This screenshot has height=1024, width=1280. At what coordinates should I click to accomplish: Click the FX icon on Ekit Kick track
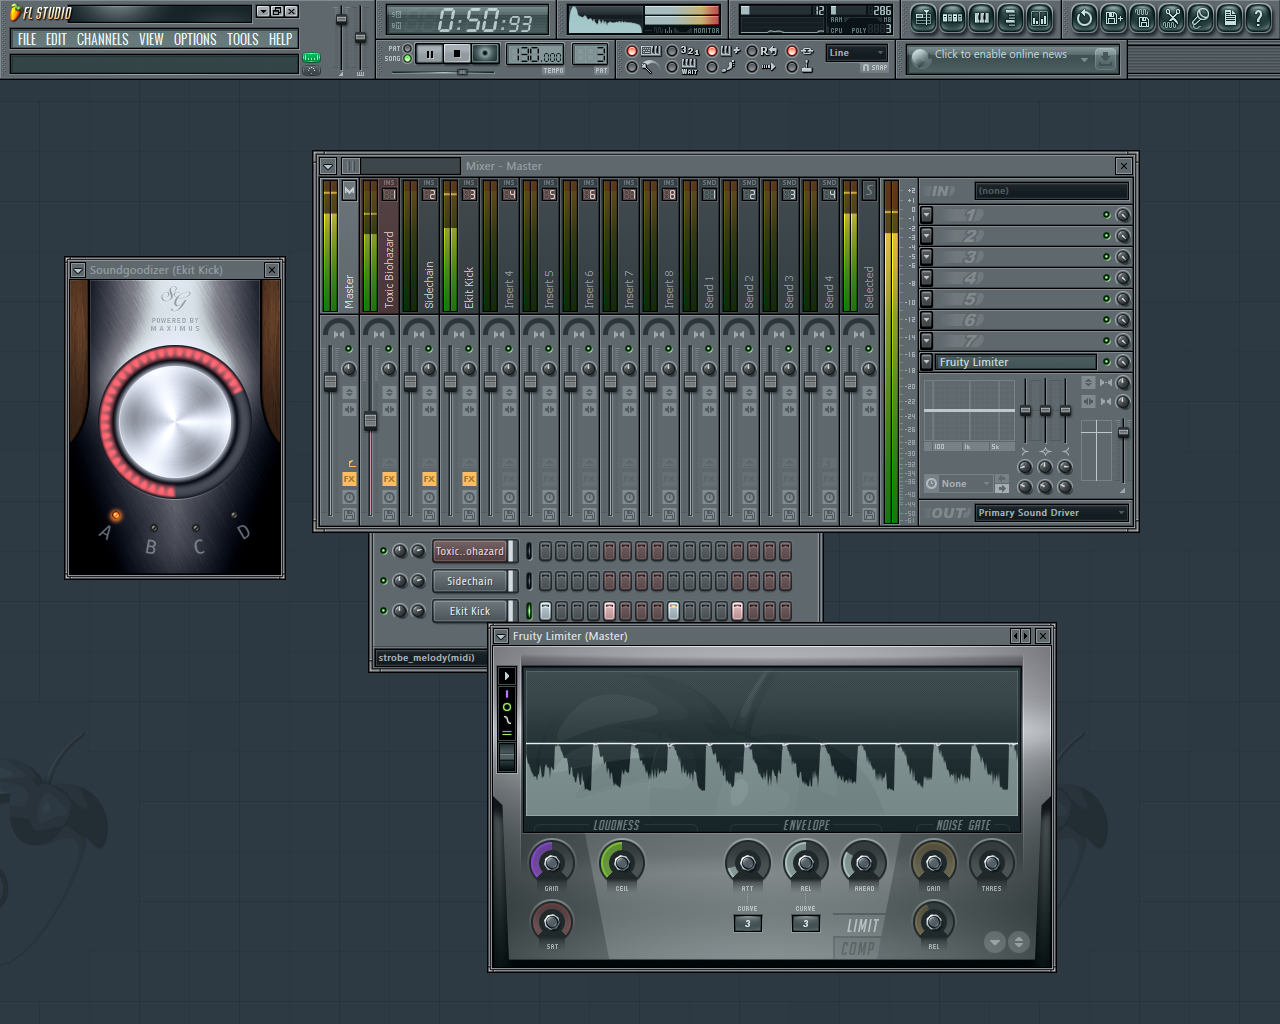point(469,479)
